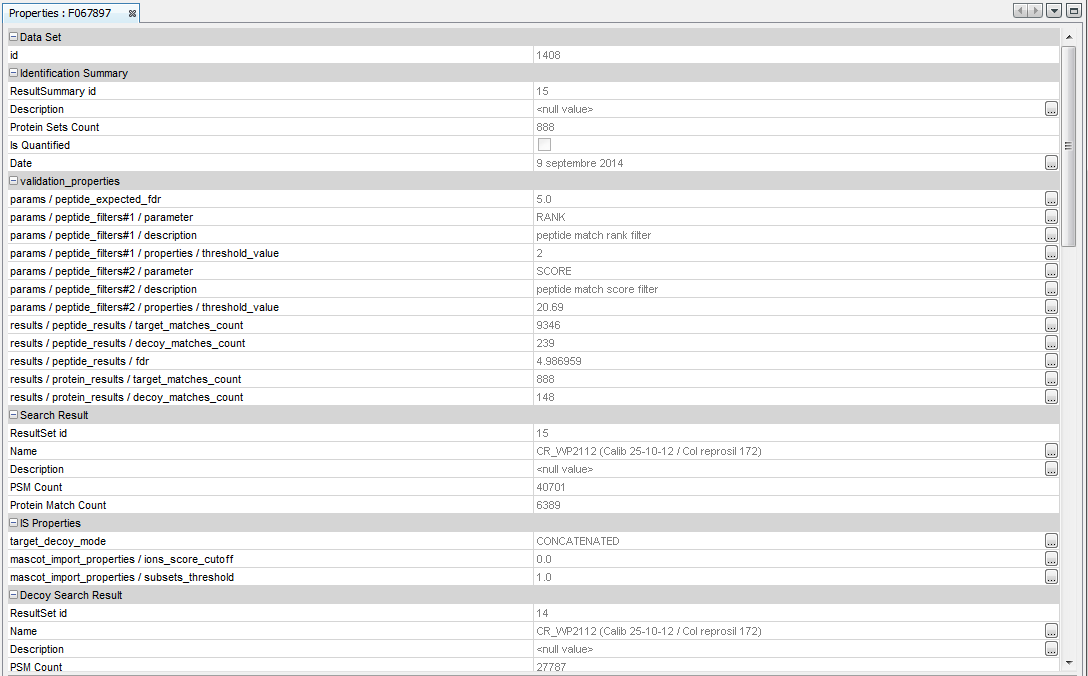Open ellipsis editor for peptide_expected_fdr
Image resolution: width=1088 pixels, height=676 pixels.
(1051, 199)
